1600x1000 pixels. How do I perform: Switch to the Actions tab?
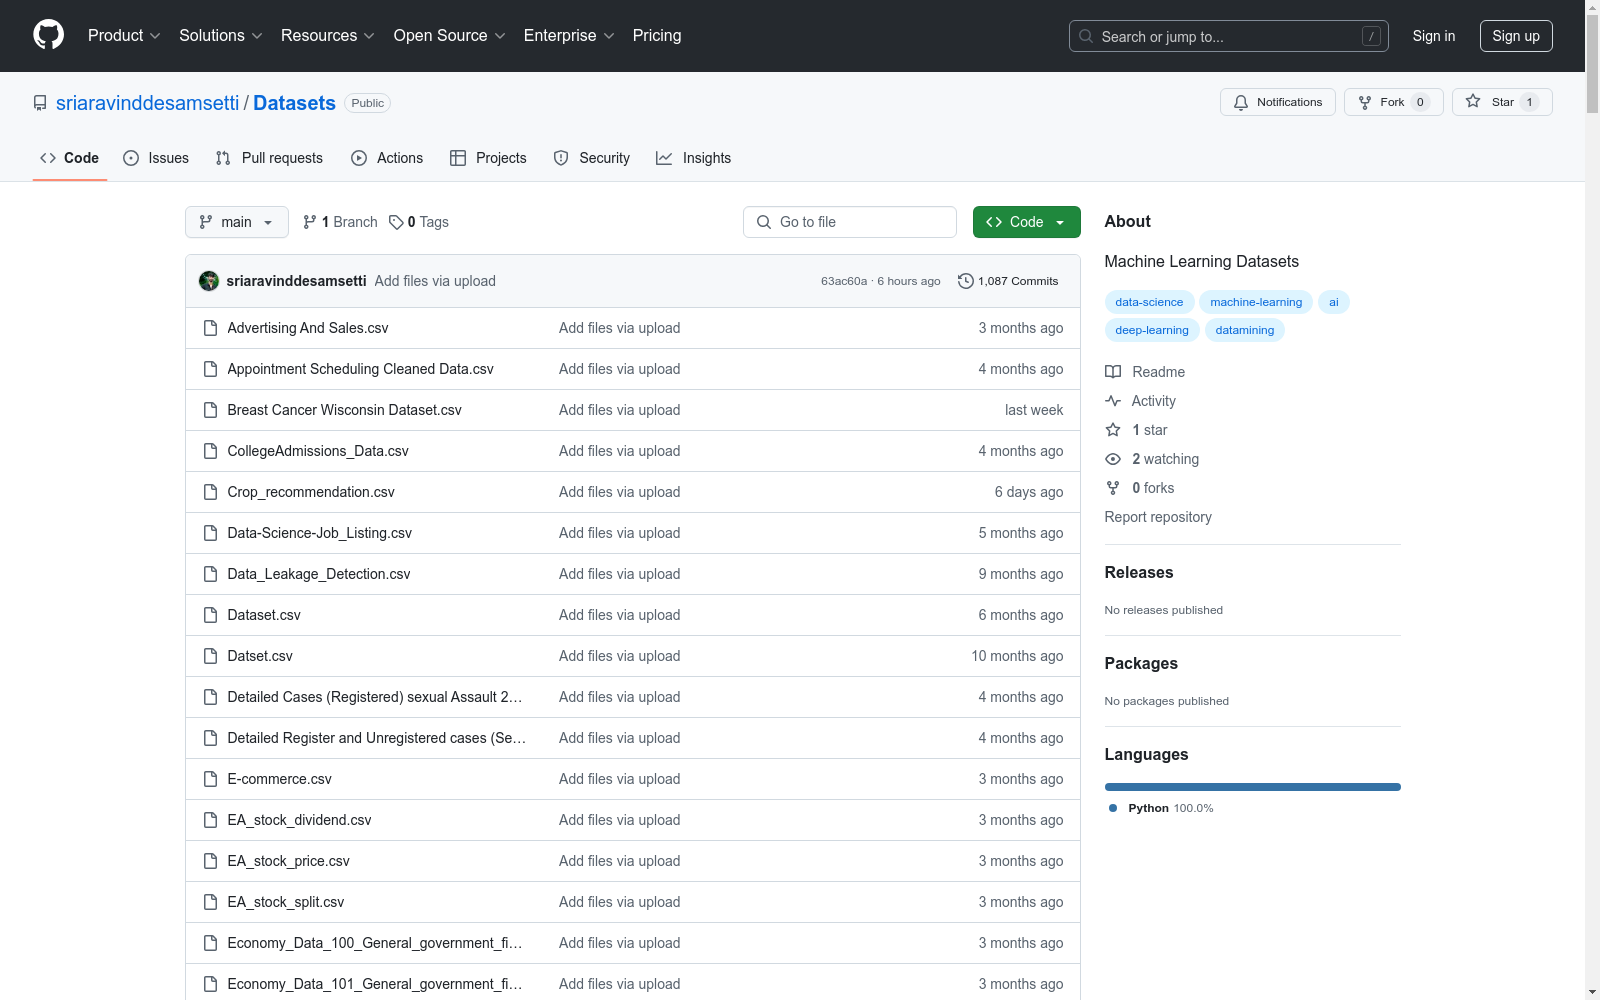(387, 158)
